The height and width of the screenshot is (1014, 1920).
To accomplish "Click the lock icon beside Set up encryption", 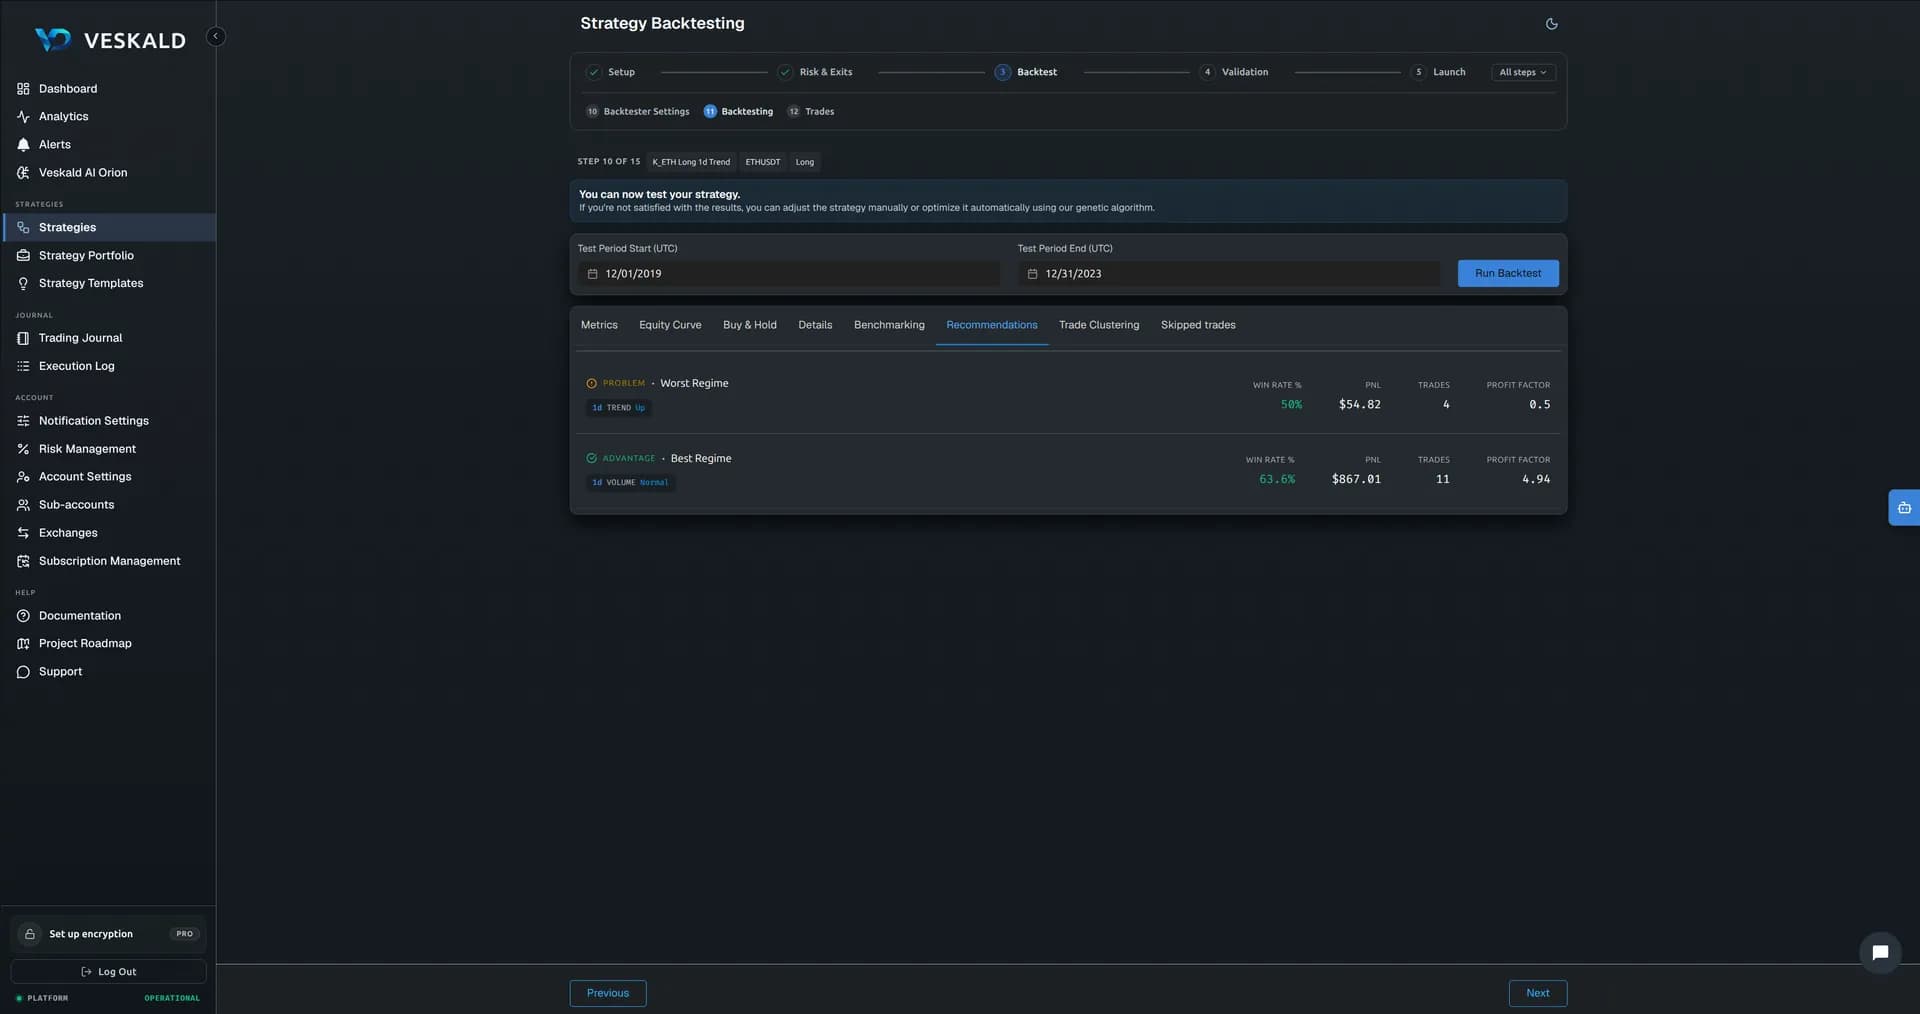I will click(30, 934).
